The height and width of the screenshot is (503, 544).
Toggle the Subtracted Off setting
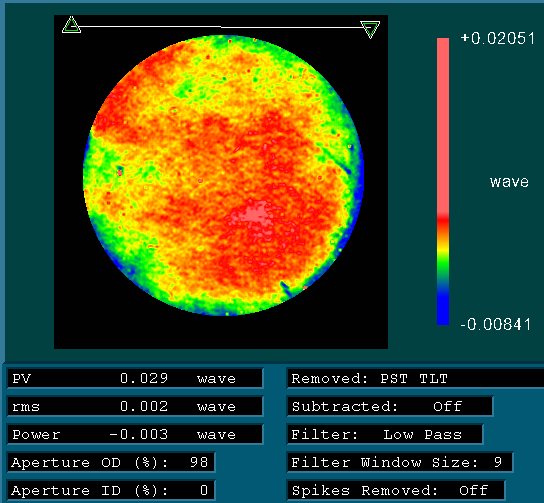390,406
